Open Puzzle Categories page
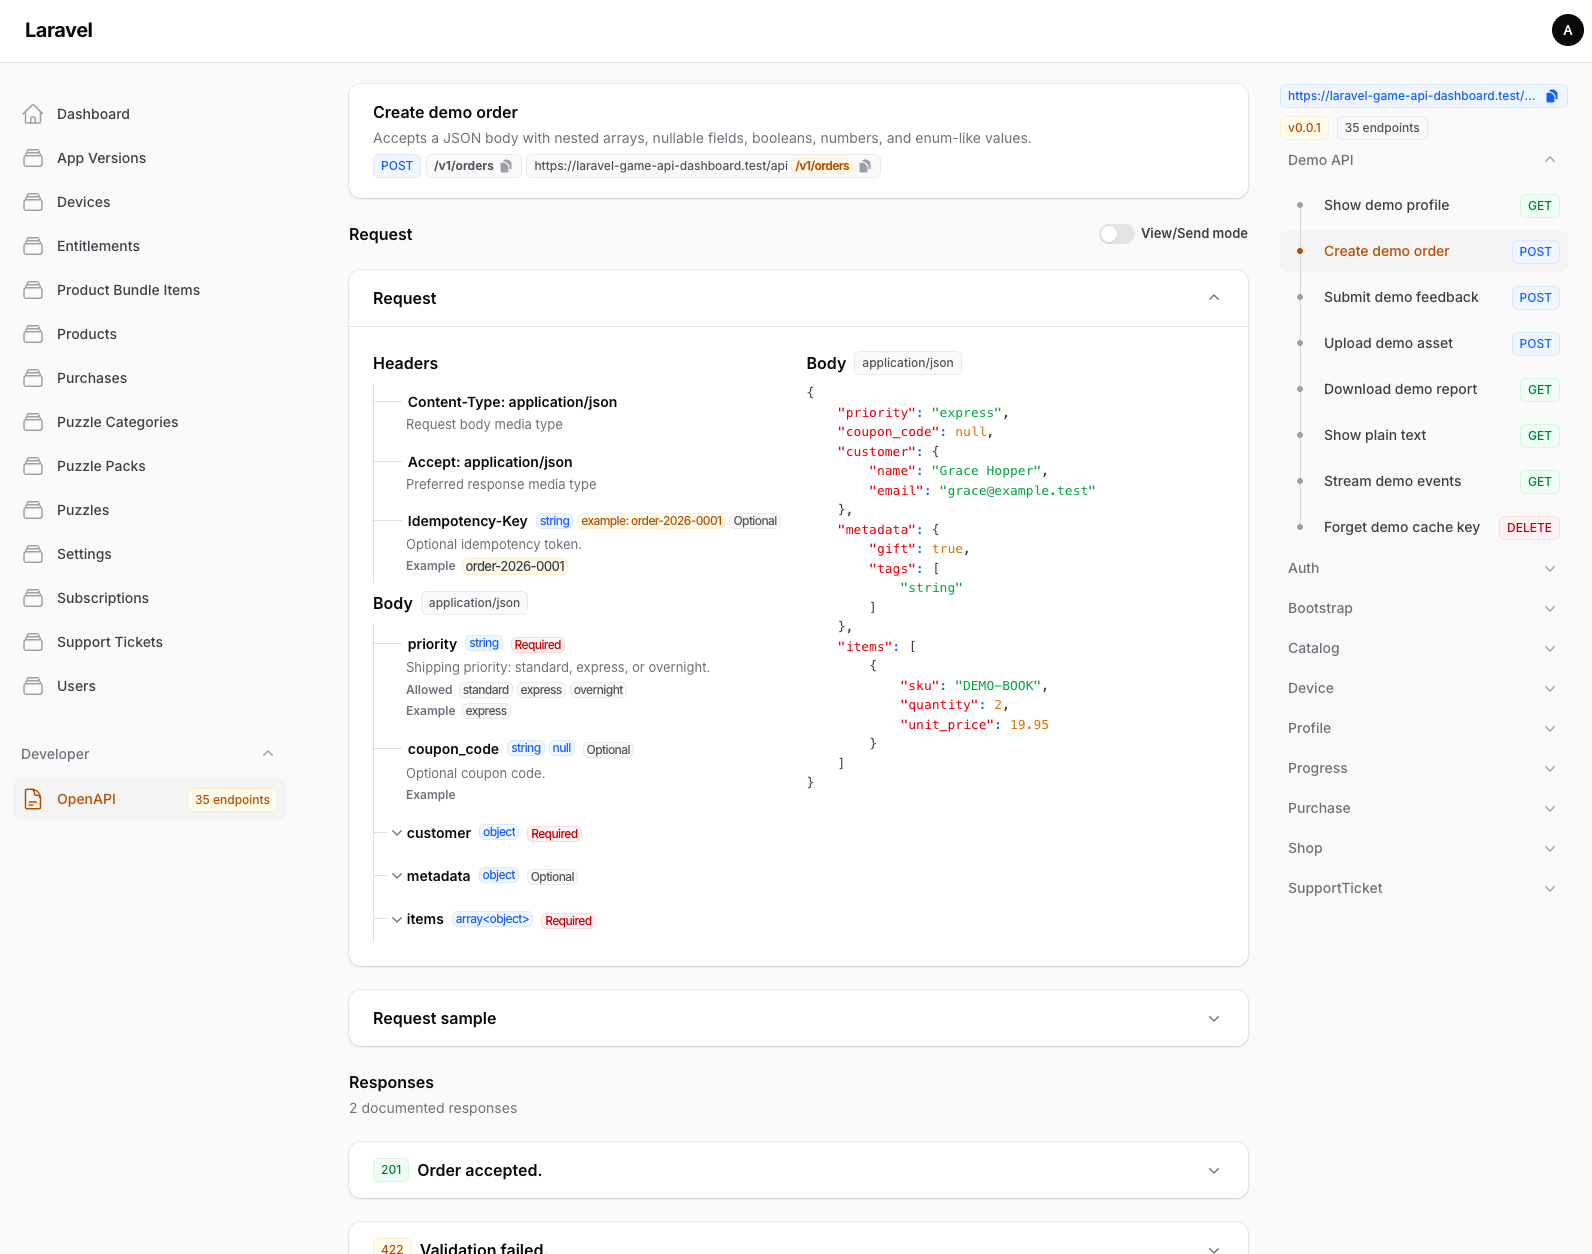1592x1254 pixels. [x=150, y=422]
